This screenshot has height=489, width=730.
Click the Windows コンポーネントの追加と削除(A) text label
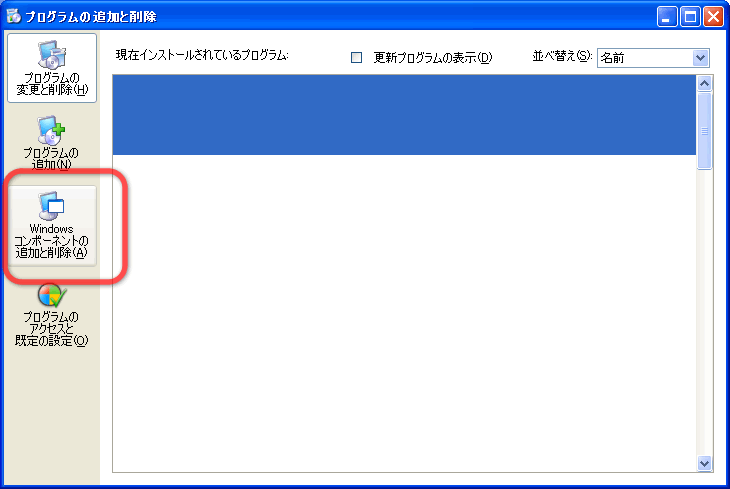pos(51,241)
